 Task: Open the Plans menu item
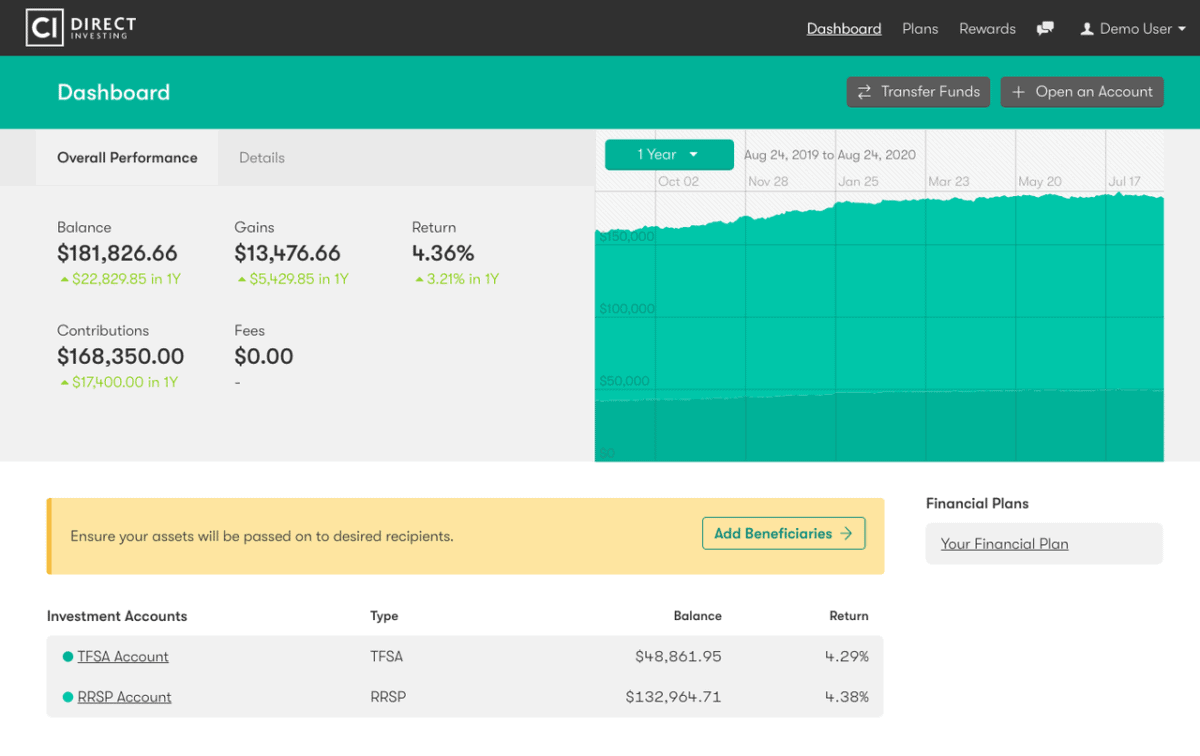click(920, 29)
